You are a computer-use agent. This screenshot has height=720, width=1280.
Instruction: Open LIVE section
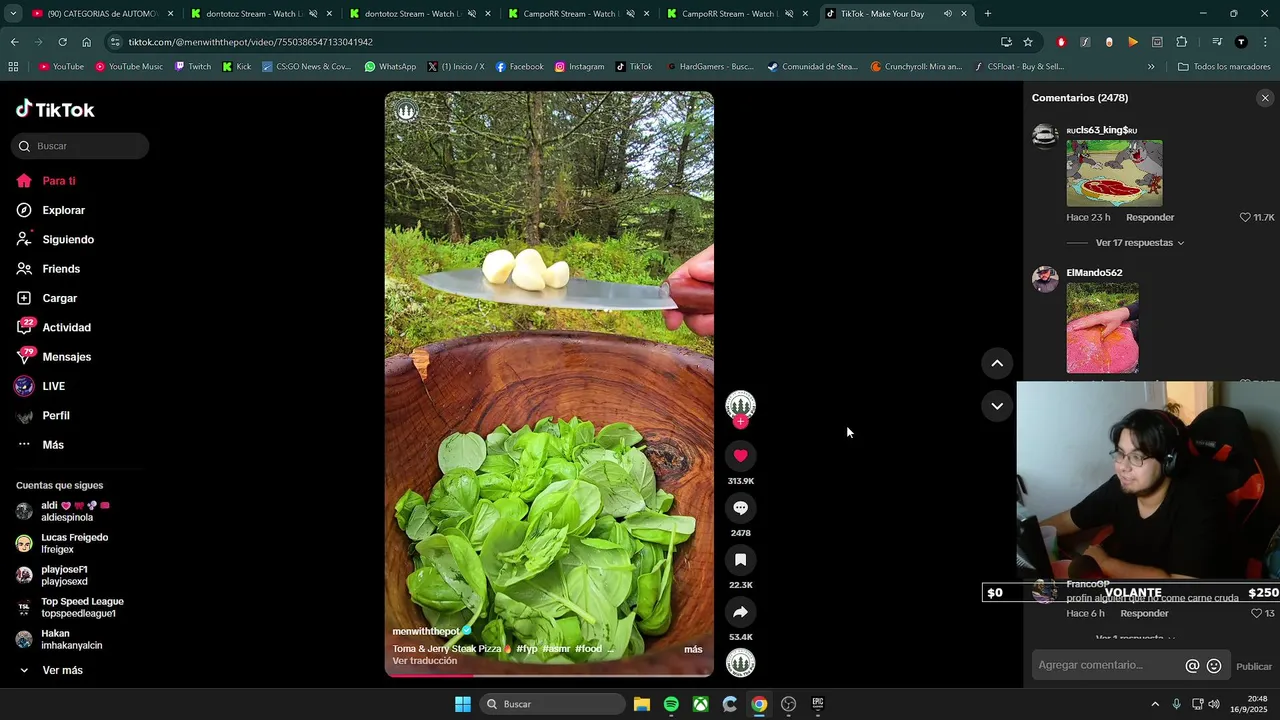pyautogui.click(x=53, y=386)
